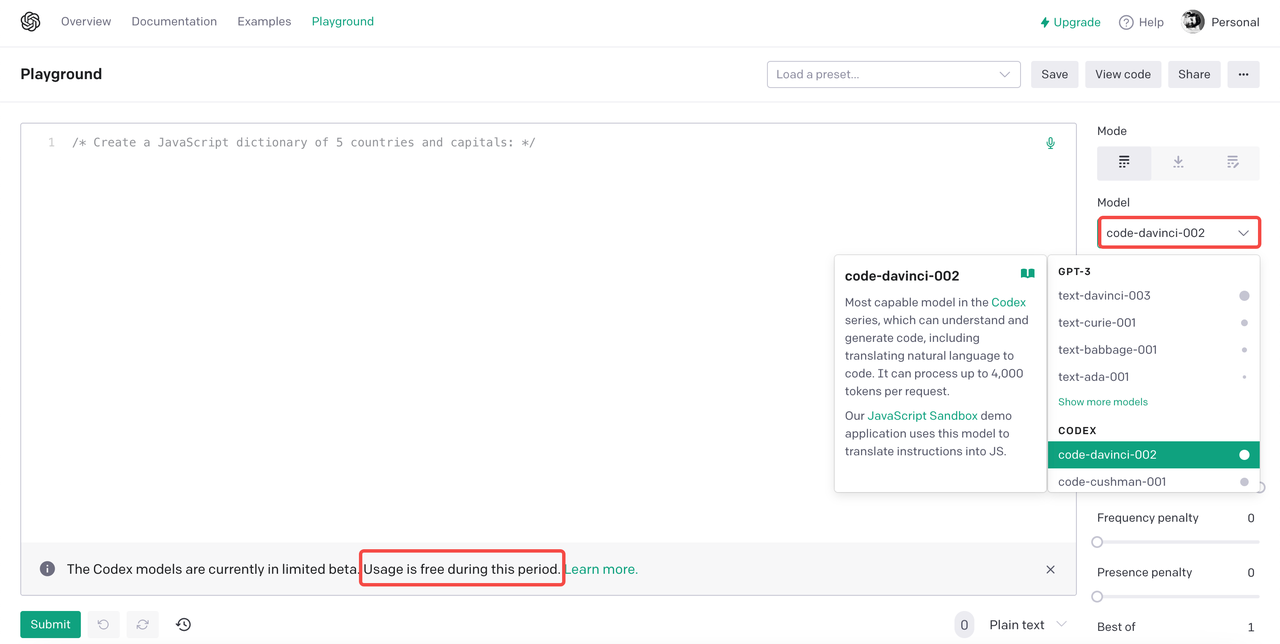The image size is (1280, 644).
Task: Adjust the Presence penalty slider
Action: click(1178, 597)
